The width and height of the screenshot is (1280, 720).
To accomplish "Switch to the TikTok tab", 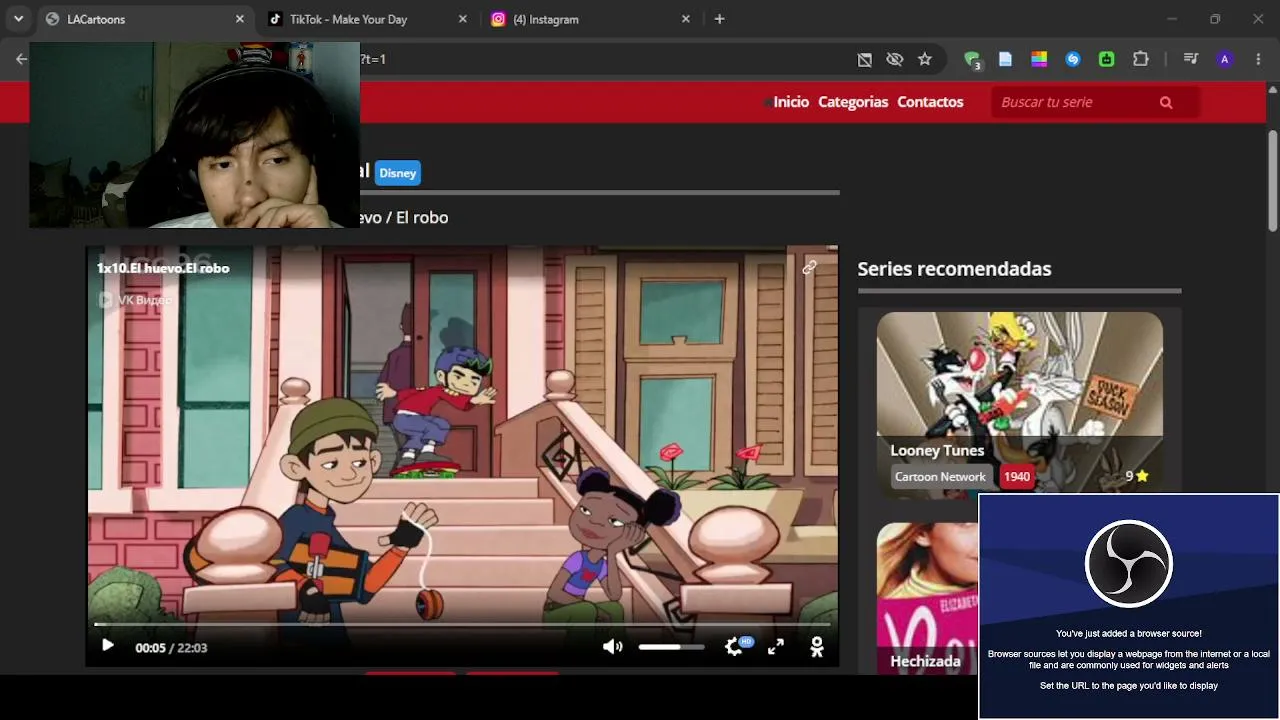I will pos(367,19).
